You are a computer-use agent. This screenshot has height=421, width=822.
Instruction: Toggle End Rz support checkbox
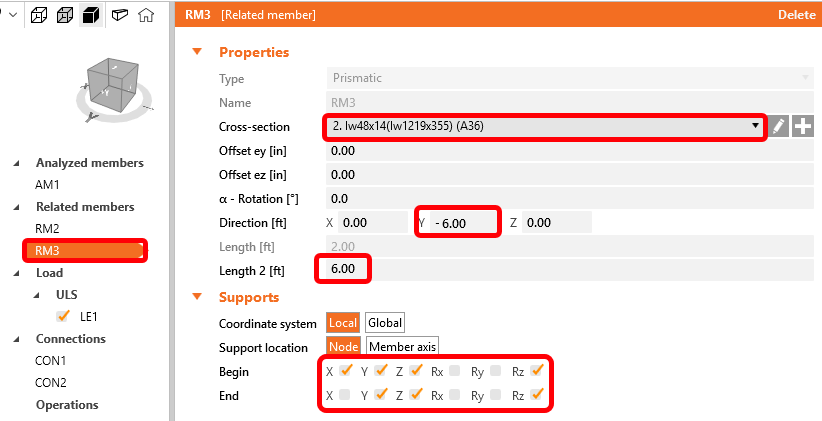tap(536, 394)
